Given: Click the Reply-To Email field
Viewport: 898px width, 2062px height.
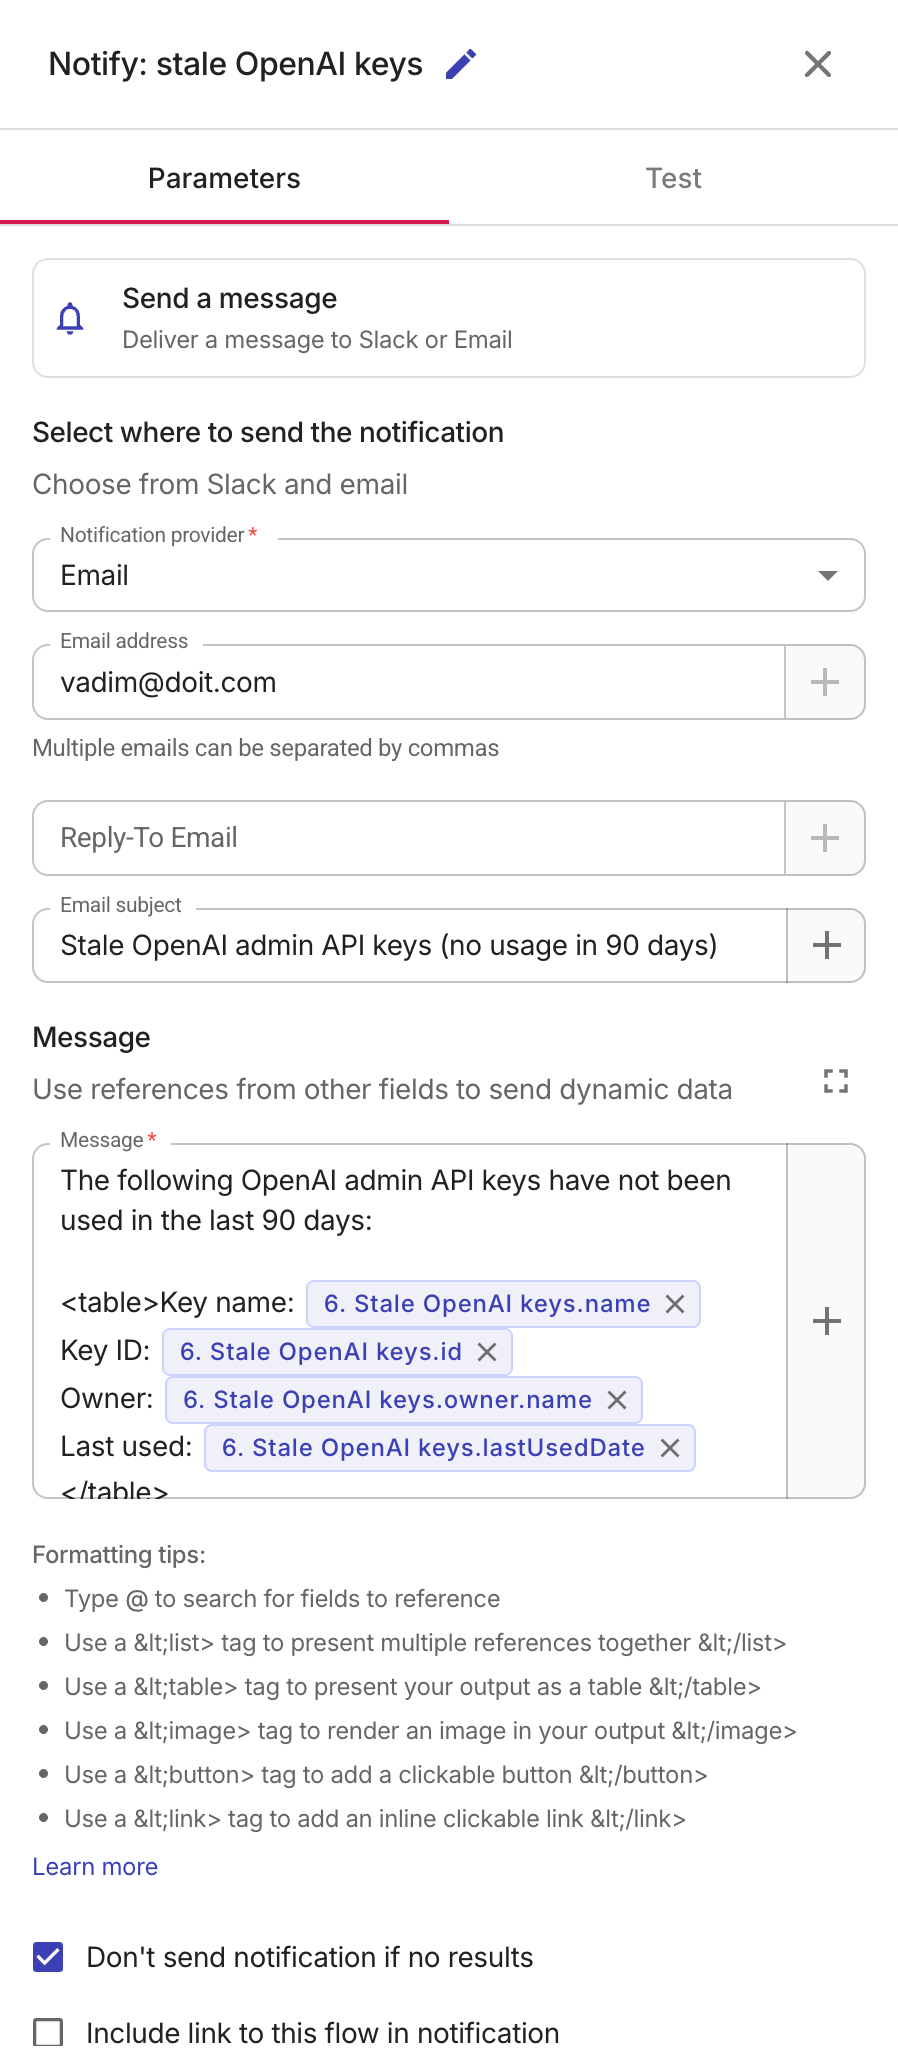Looking at the screenshot, I should pyautogui.click(x=409, y=838).
